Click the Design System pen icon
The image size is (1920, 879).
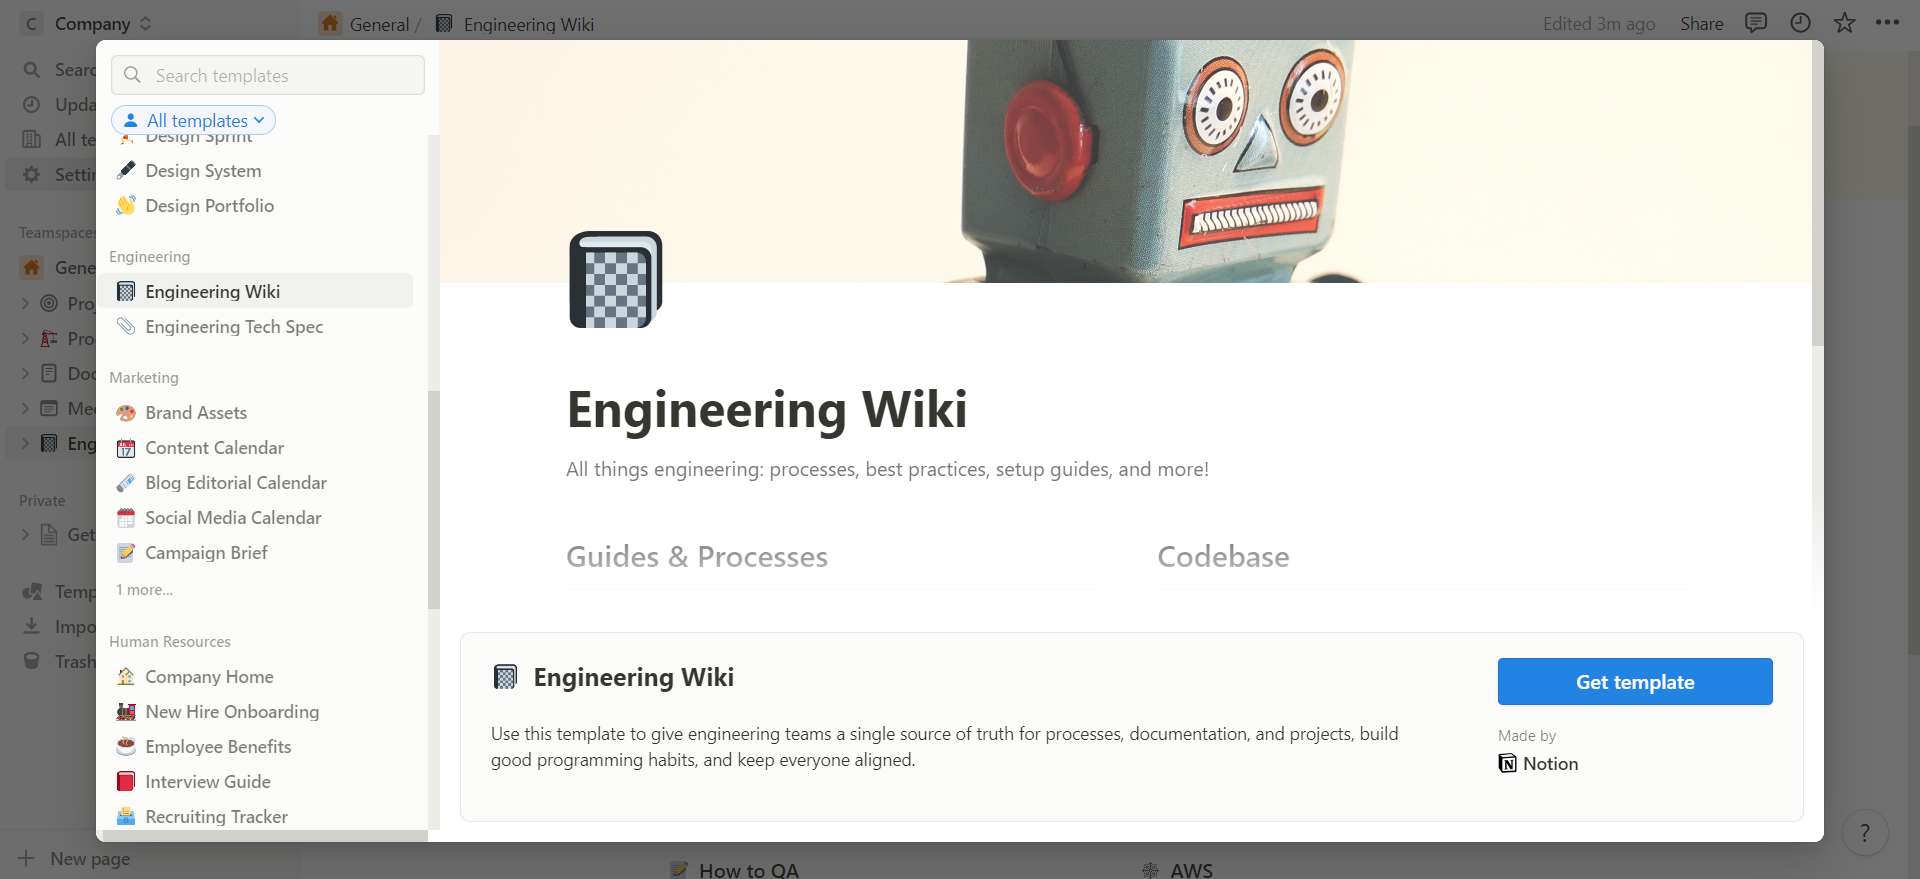(x=126, y=170)
